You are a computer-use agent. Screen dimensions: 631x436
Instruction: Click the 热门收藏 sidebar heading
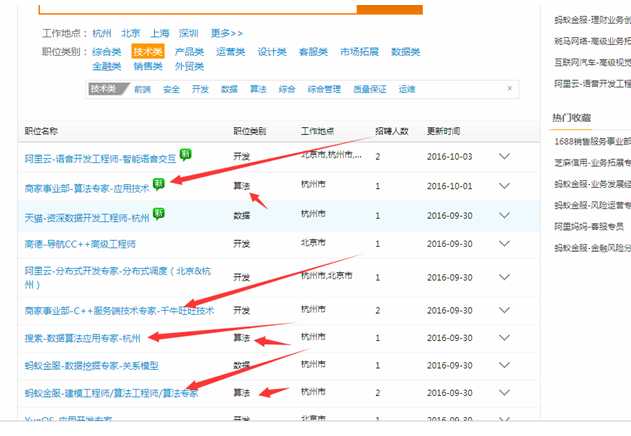coord(571,118)
